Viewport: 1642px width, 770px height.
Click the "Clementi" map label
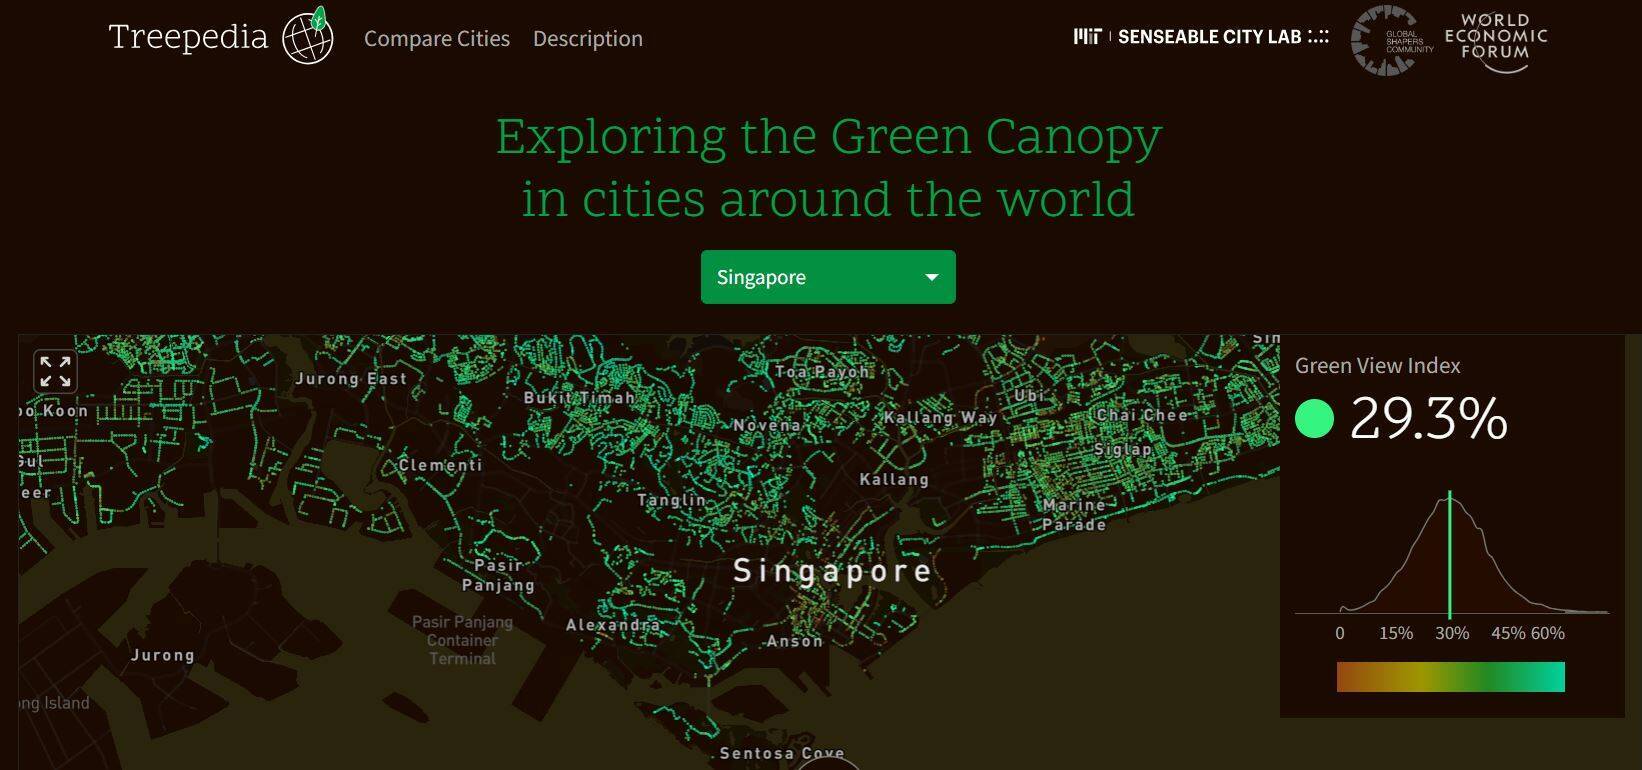440,465
